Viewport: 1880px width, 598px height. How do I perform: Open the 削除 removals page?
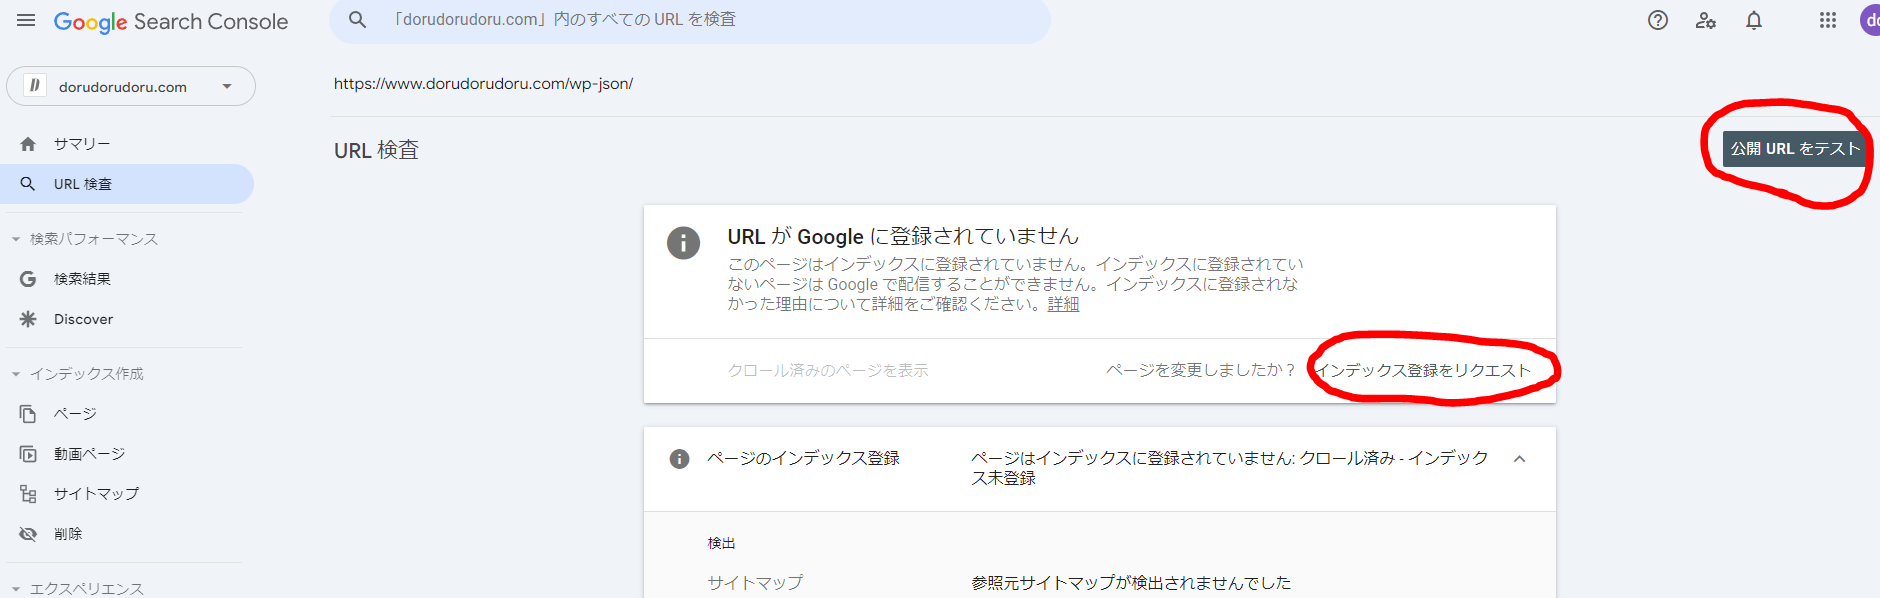68,534
